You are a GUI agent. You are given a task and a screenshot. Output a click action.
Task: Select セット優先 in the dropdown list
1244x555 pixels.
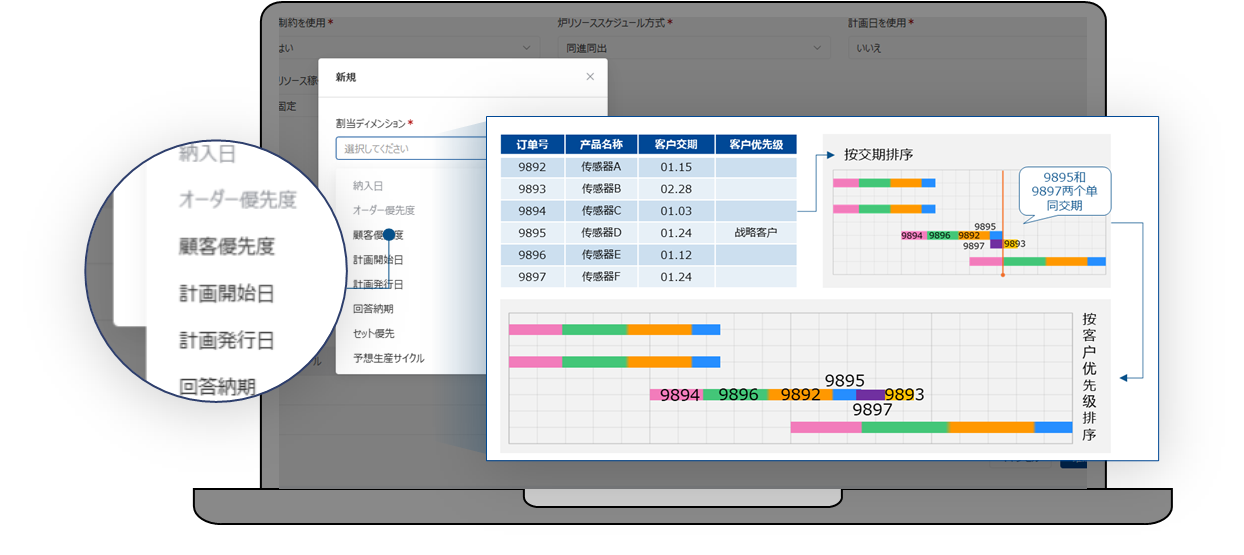[373, 333]
